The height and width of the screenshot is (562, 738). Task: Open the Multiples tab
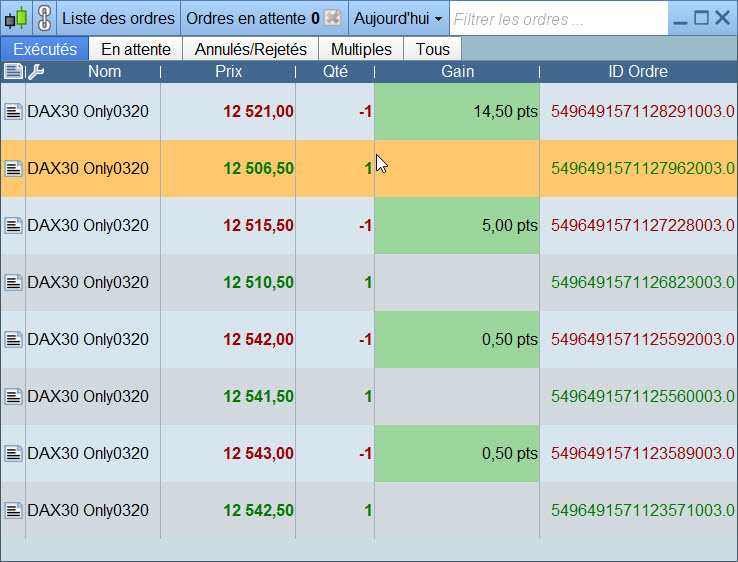(x=361, y=49)
